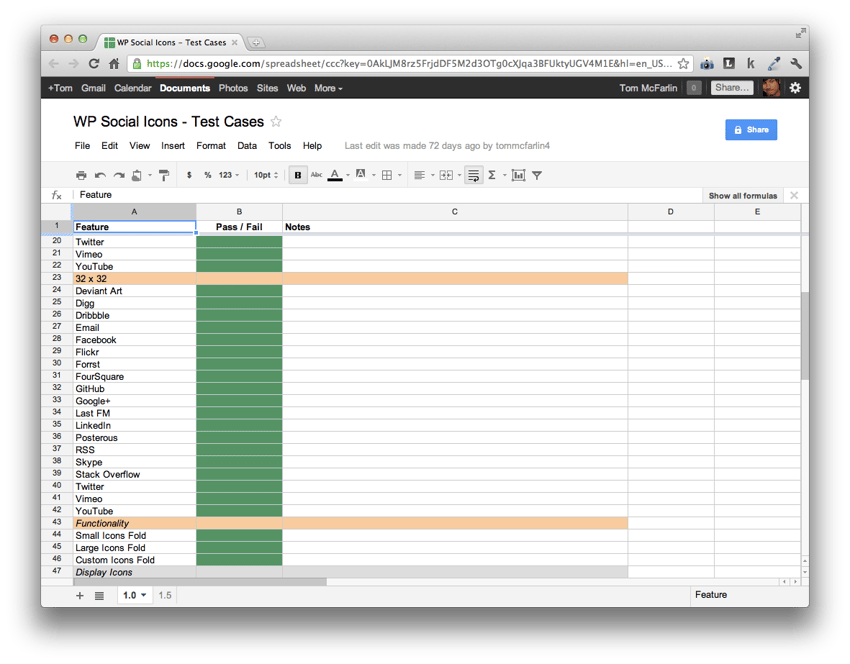Screen dimensions: 850x664
Task: Insert a chart using chart icon
Action: 518,175
